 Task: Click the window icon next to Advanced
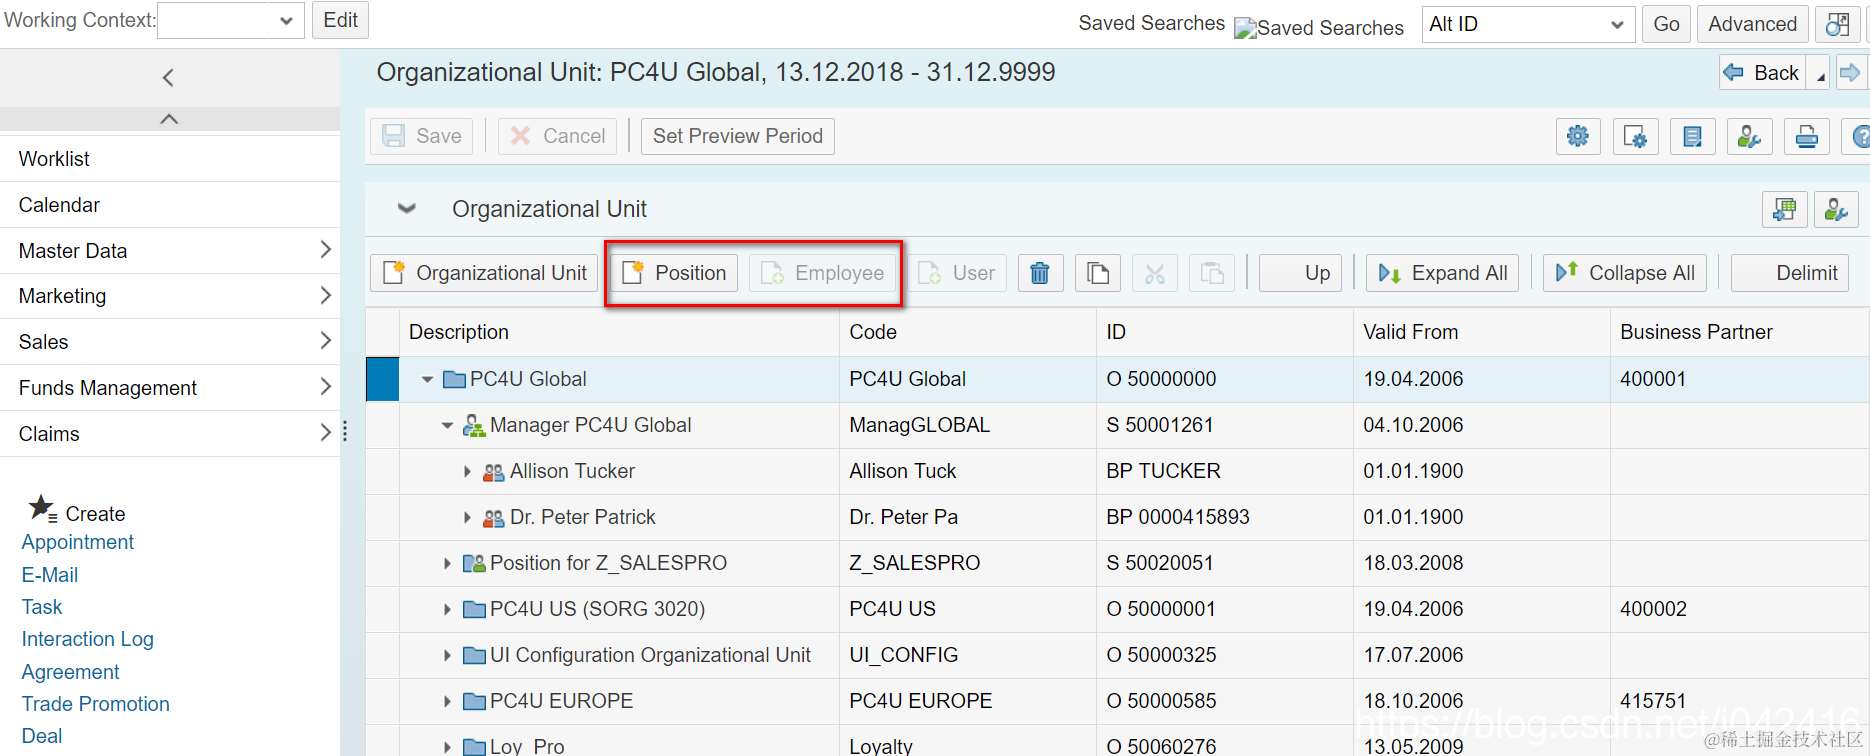coord(1837,24)
